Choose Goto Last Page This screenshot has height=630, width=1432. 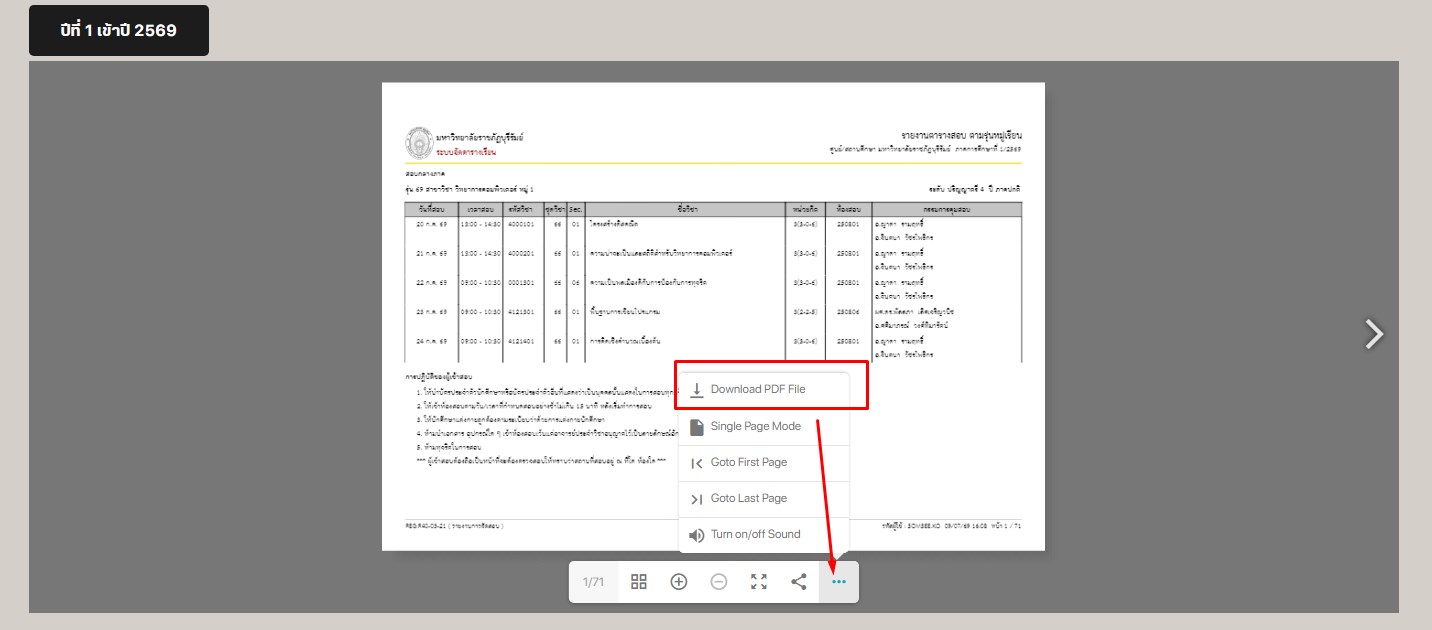point(764,498)
